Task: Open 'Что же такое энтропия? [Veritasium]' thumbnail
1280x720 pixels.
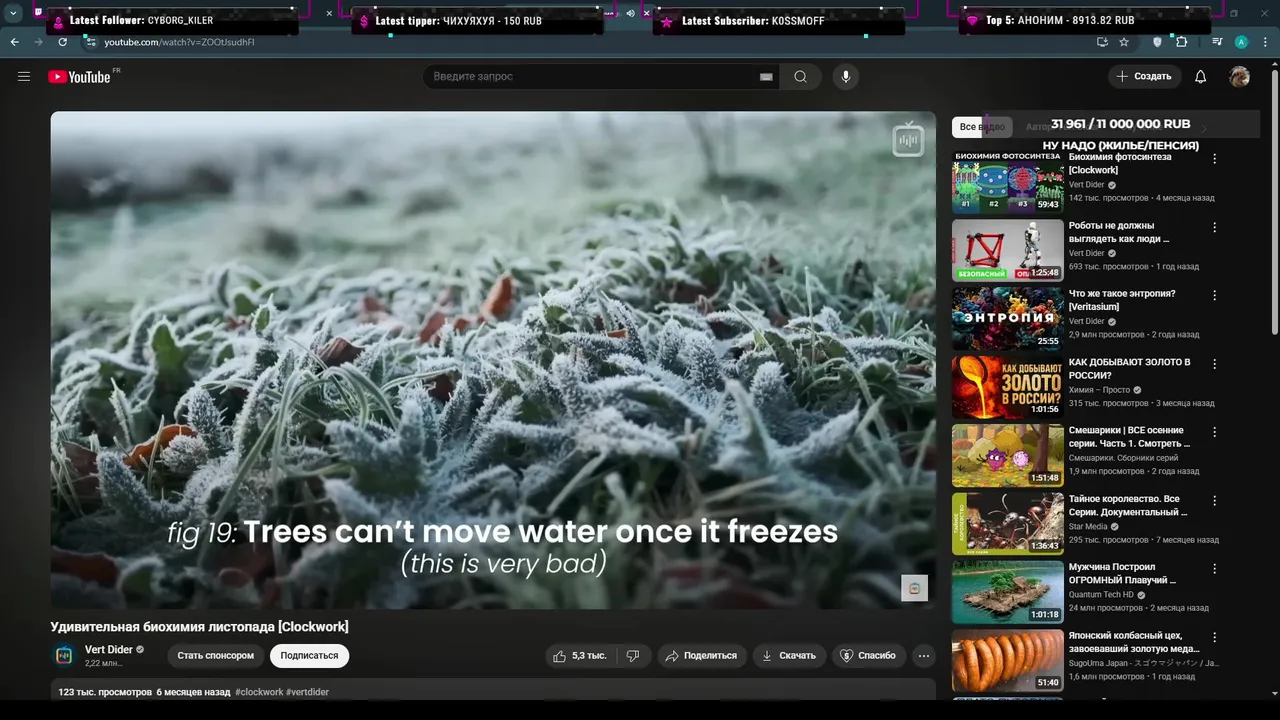Action: click(1008, 319)
